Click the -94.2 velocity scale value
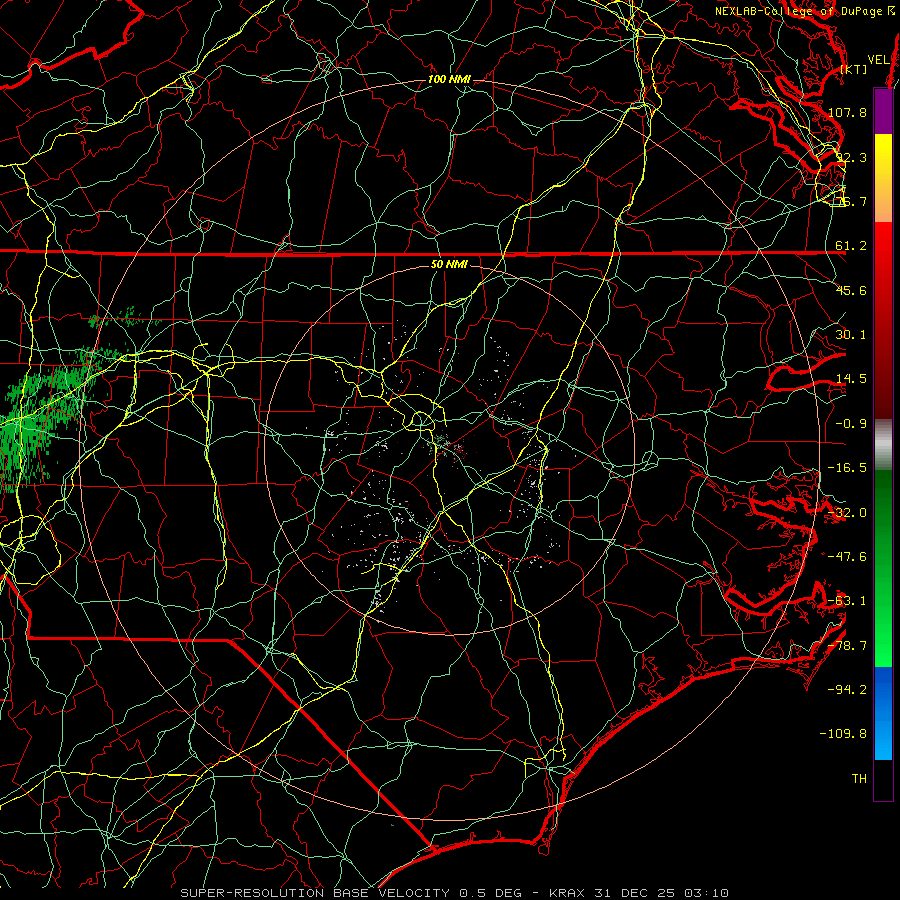 click(847, 690)
